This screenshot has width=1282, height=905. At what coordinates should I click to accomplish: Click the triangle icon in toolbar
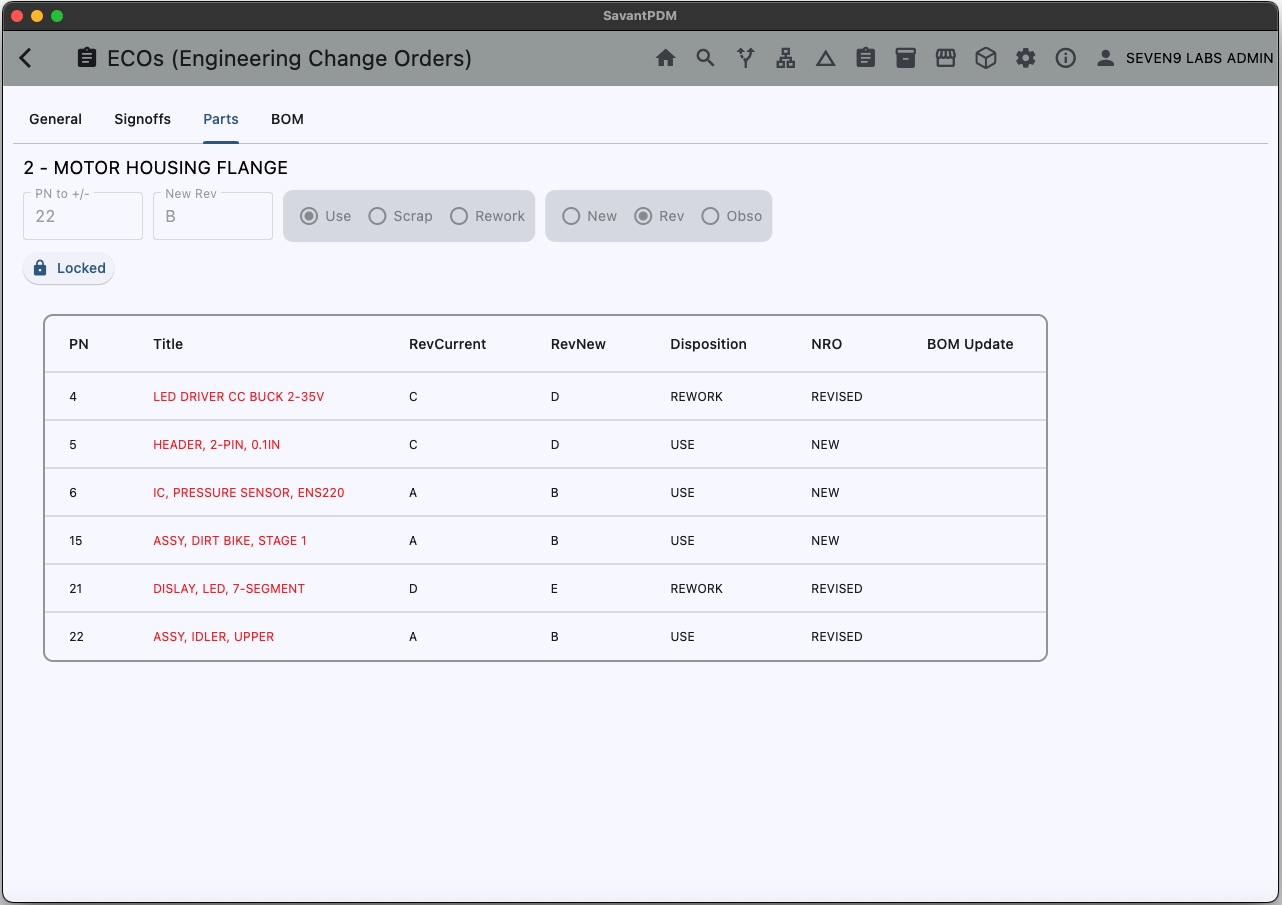826,58
